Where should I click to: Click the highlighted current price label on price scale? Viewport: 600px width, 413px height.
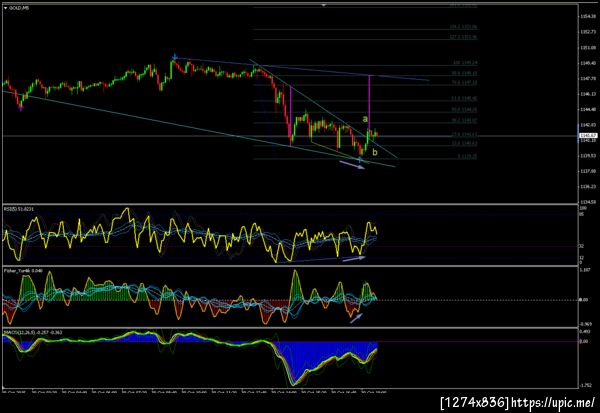pyautogui.click(x=588, y=135)
